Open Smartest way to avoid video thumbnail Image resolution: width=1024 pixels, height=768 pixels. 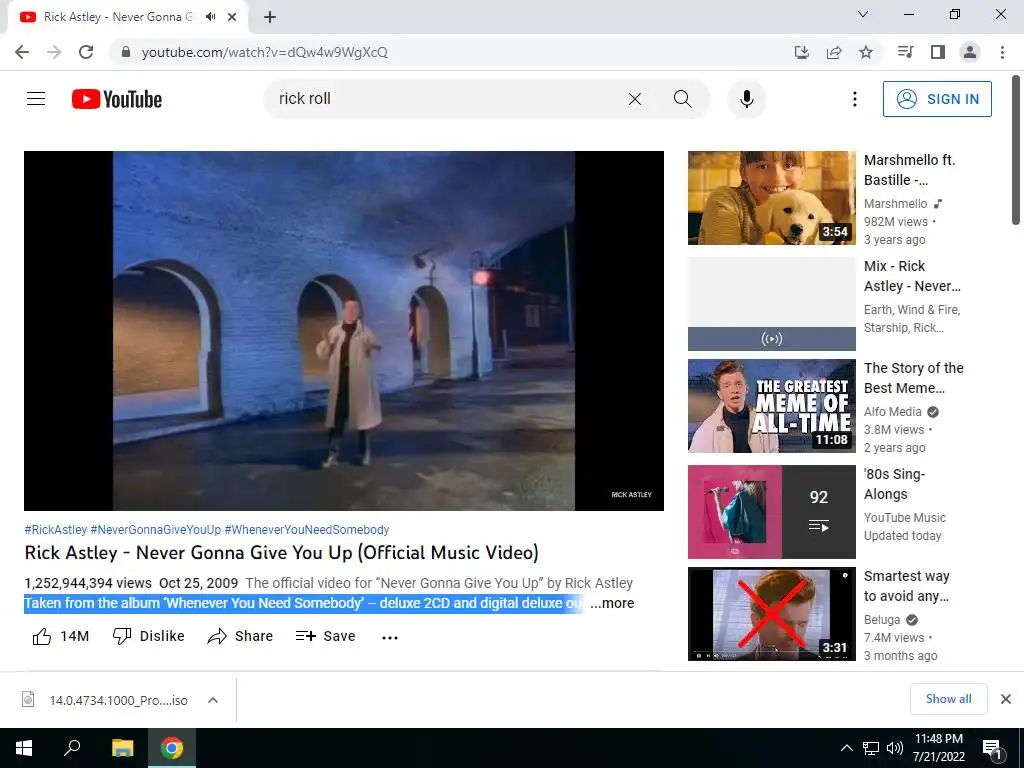click(x=771, y=614)
